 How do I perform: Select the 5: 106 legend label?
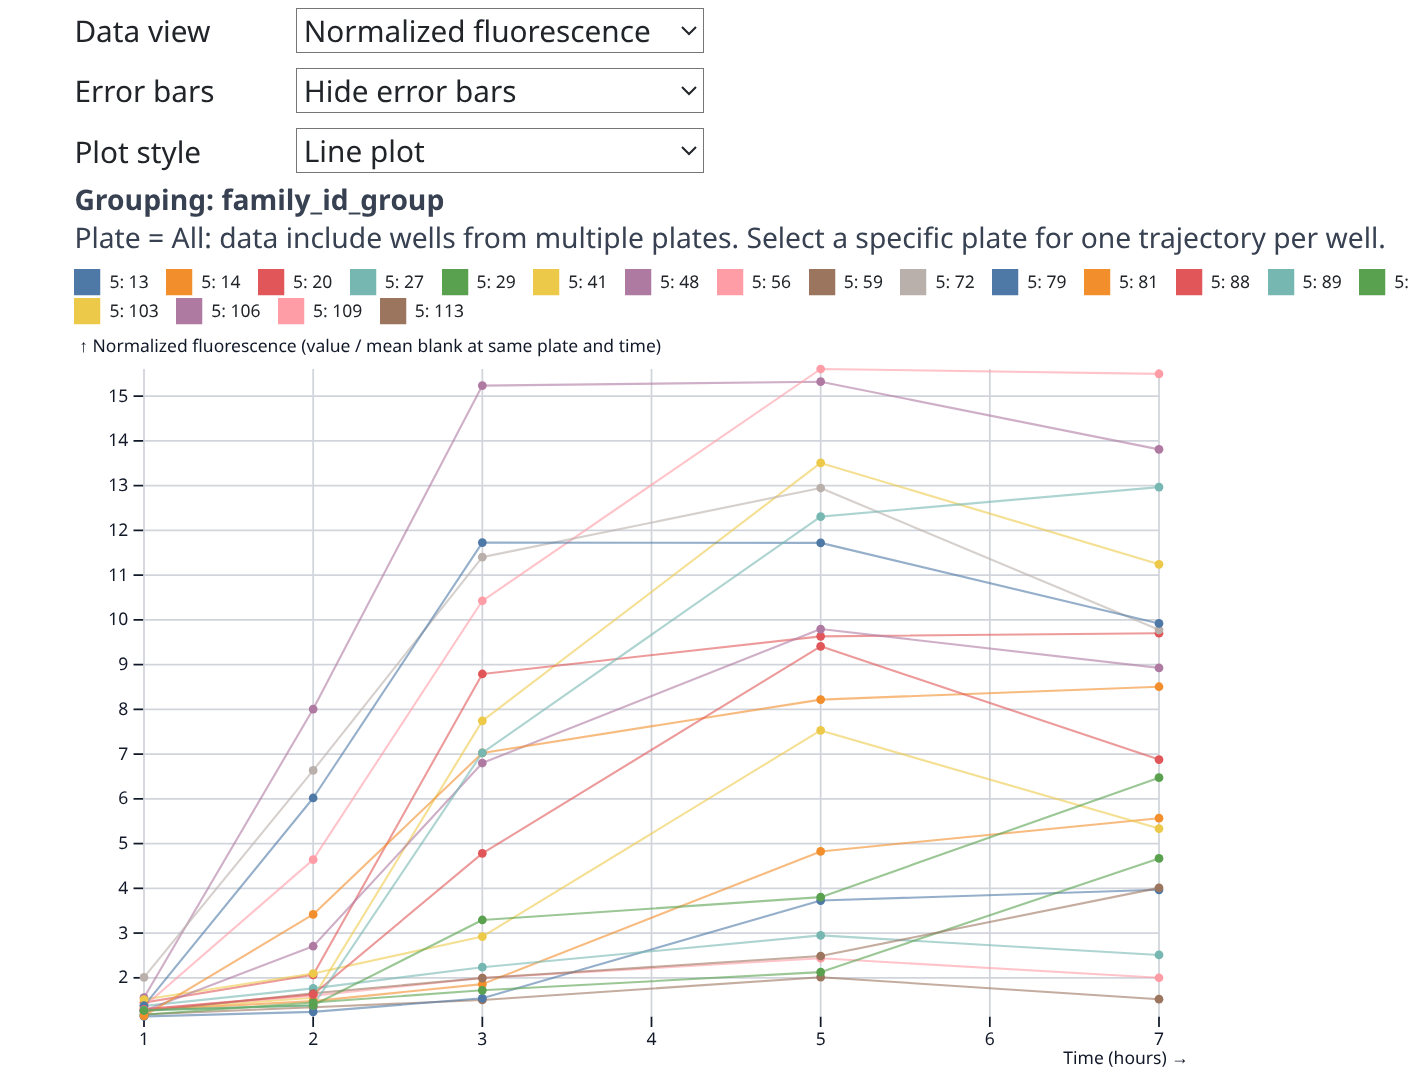235,311
